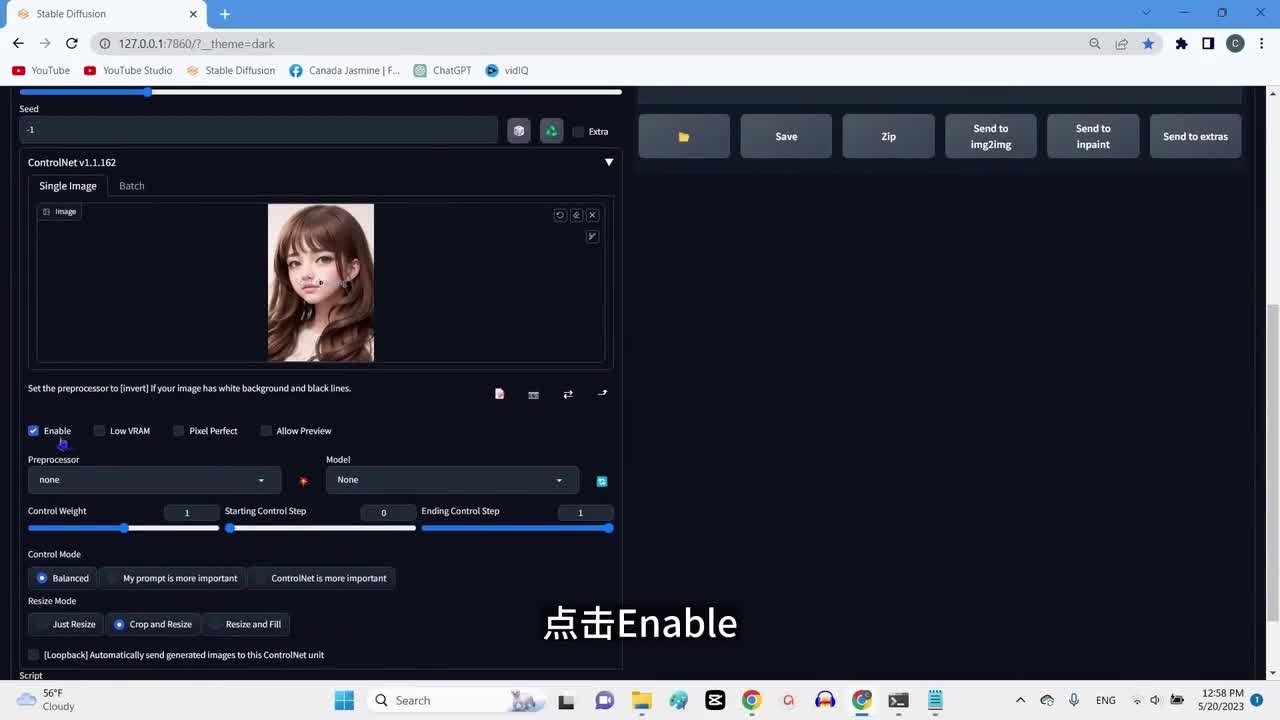Click the swap dimensions arrows icon
Image resolution: width=1280 pixels, height=720 pixels.
(568, 394)
